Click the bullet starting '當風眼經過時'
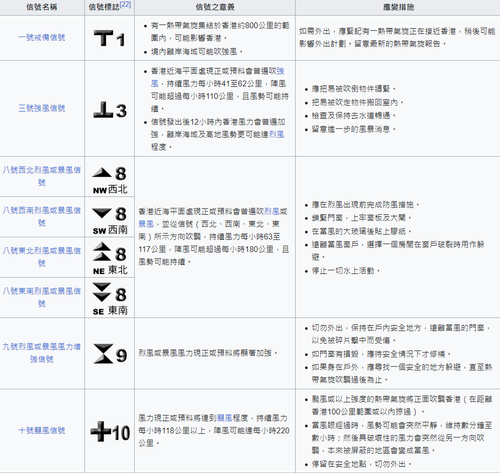Image resolution: width=500 pixels, height=473 pixels. tap(402, 438)
